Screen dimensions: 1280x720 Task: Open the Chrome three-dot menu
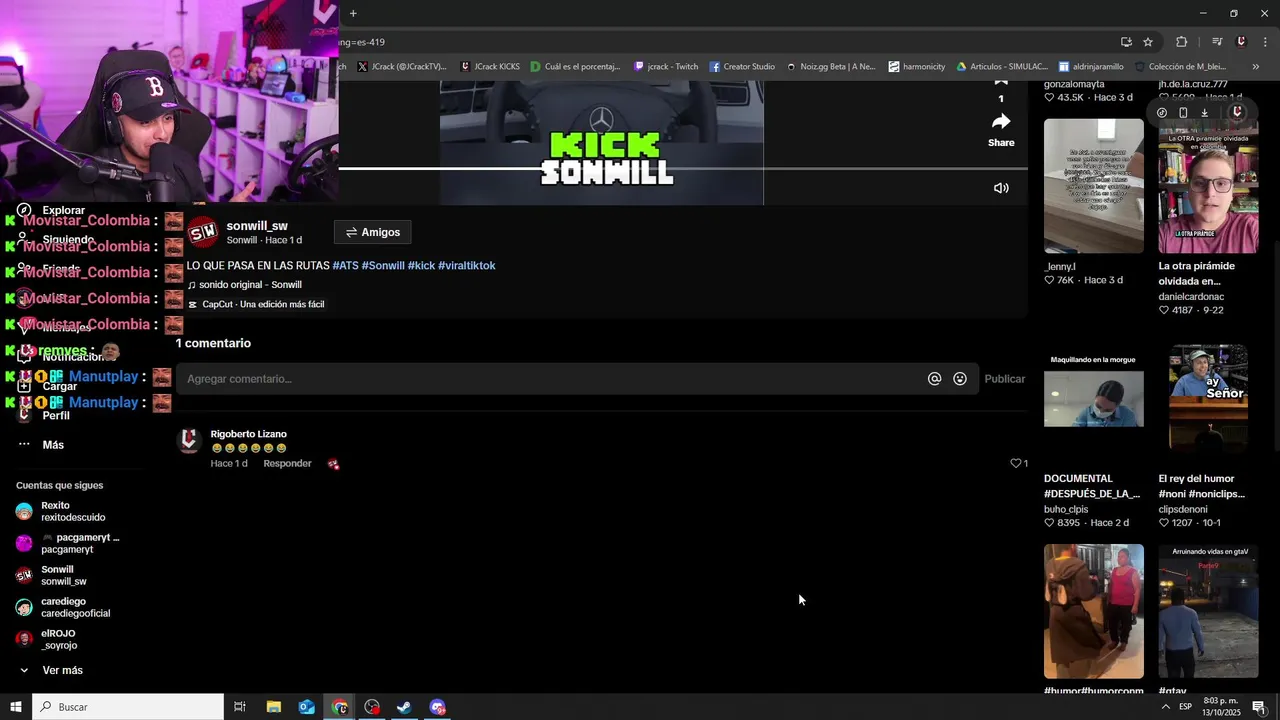click(x=1265, y=42)
